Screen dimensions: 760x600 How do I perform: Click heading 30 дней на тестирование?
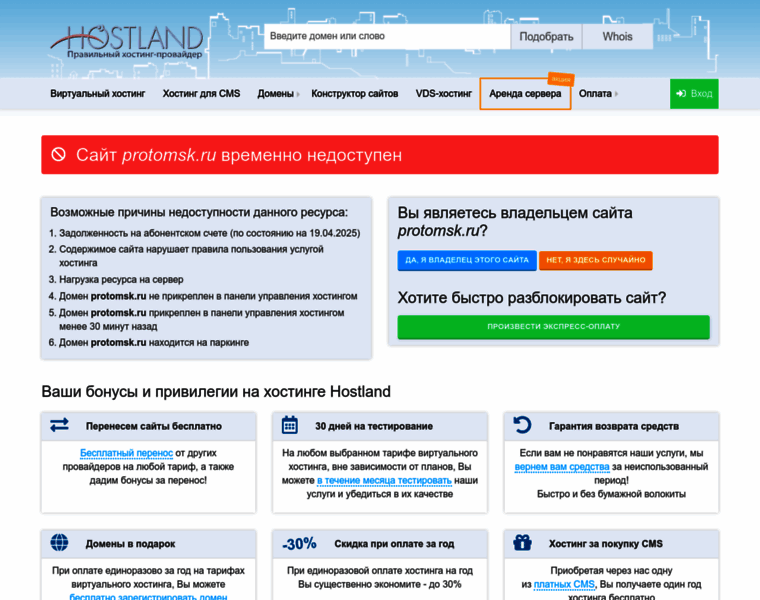coord(374,426)
